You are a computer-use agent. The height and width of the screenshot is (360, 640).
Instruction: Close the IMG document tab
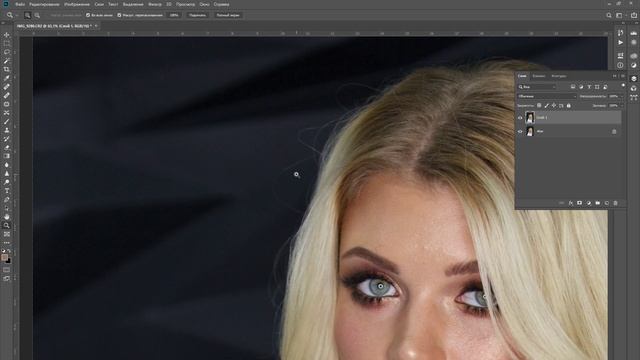click(96, 26)
